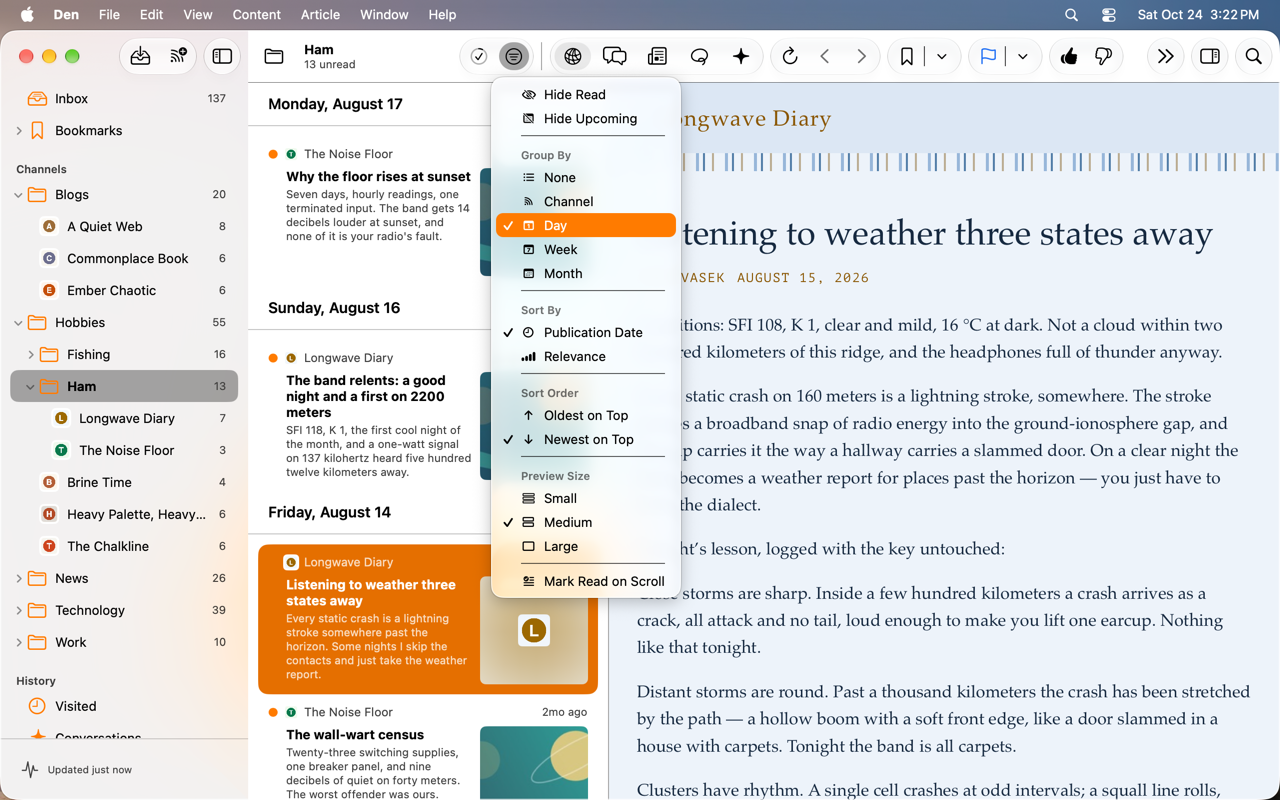Open Visited history in sidebar

124,706
